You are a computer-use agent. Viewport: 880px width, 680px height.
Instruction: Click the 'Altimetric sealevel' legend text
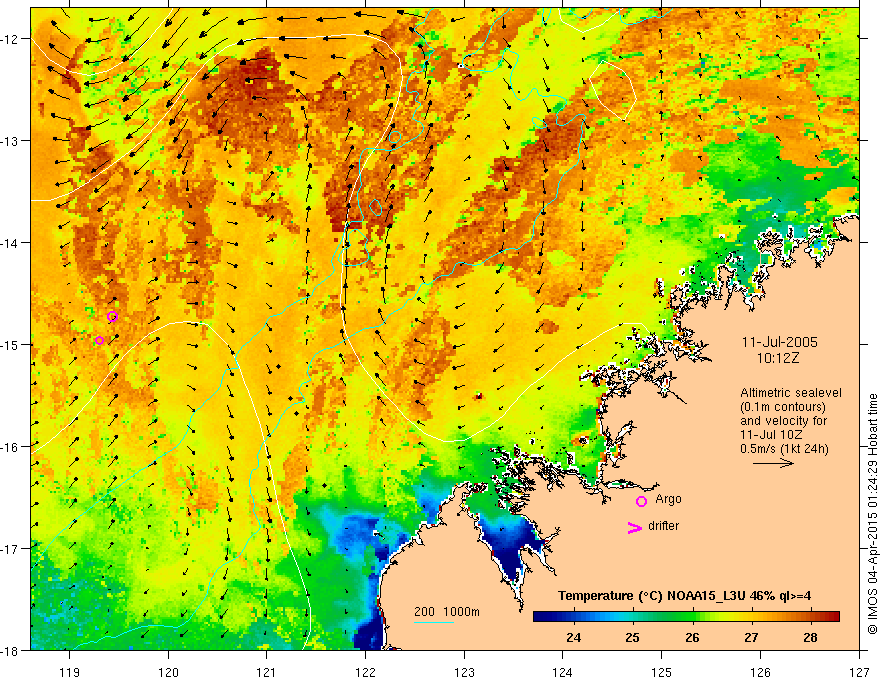tap(791, 393)
